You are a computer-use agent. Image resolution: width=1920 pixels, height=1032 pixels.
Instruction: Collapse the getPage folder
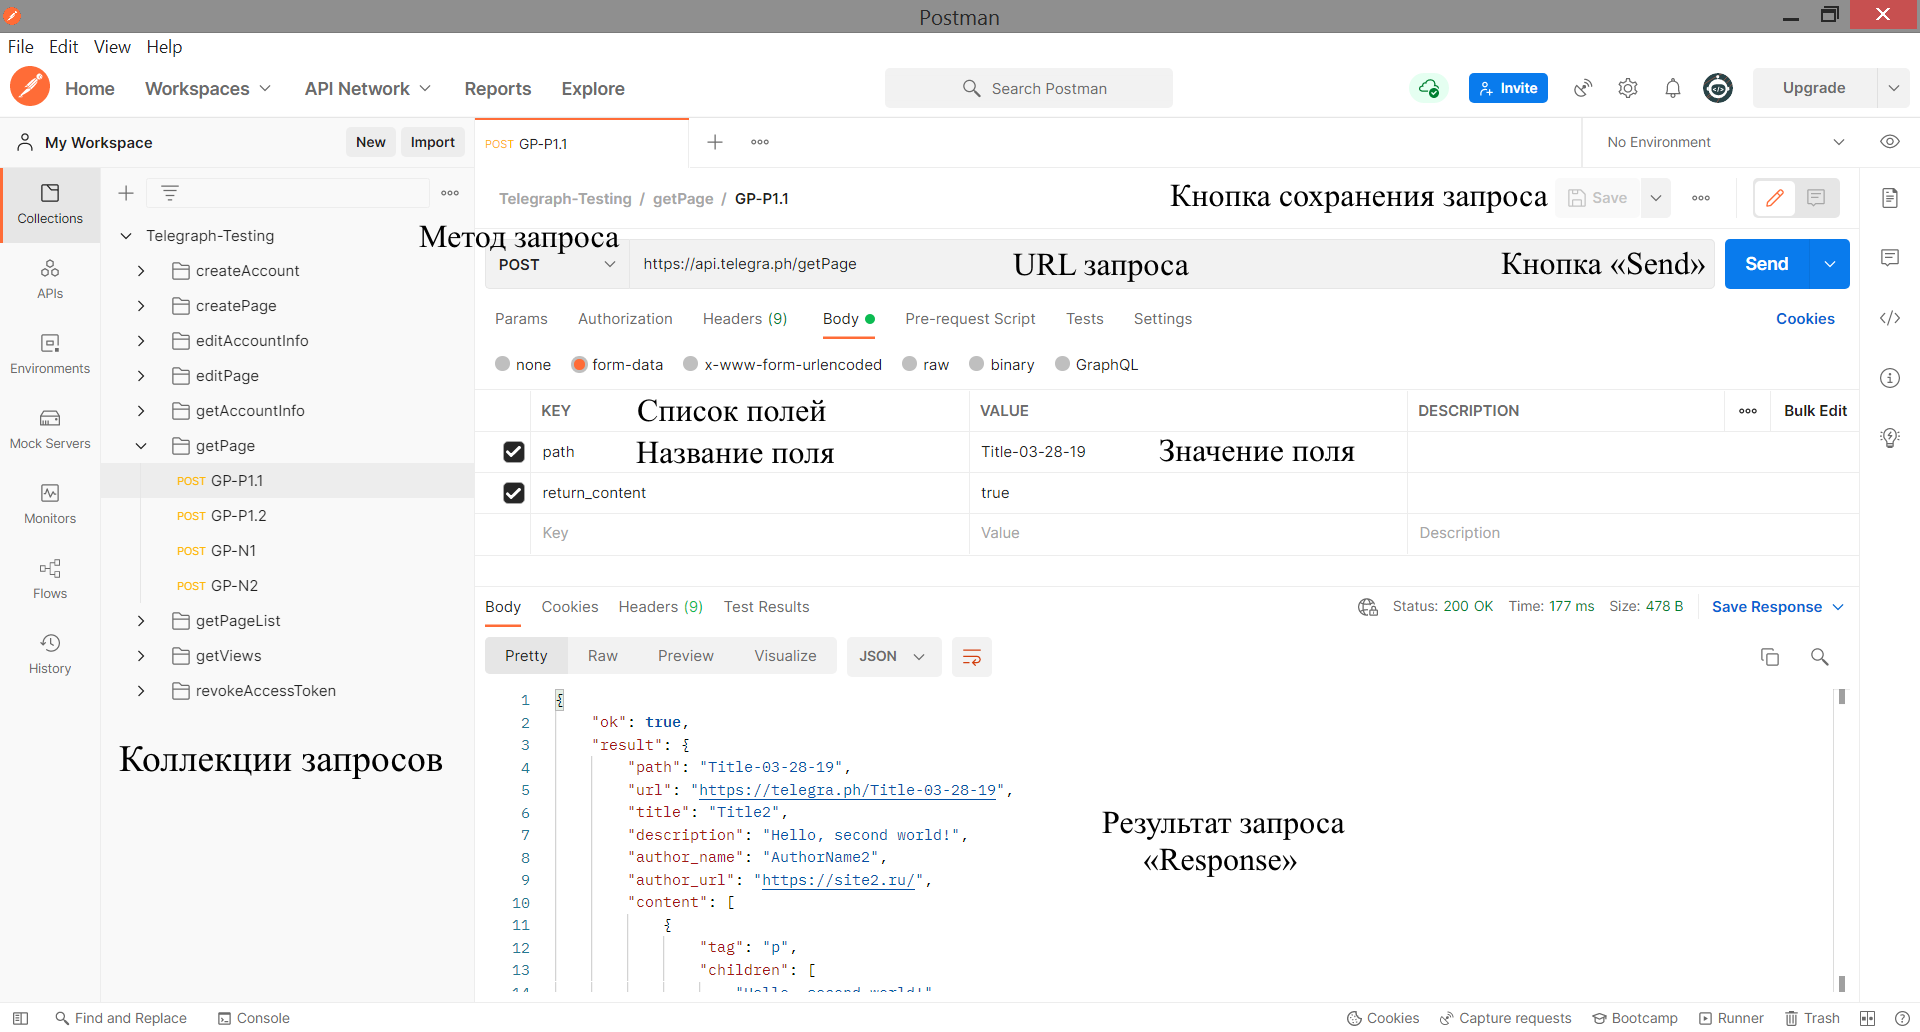coord(141,446)
